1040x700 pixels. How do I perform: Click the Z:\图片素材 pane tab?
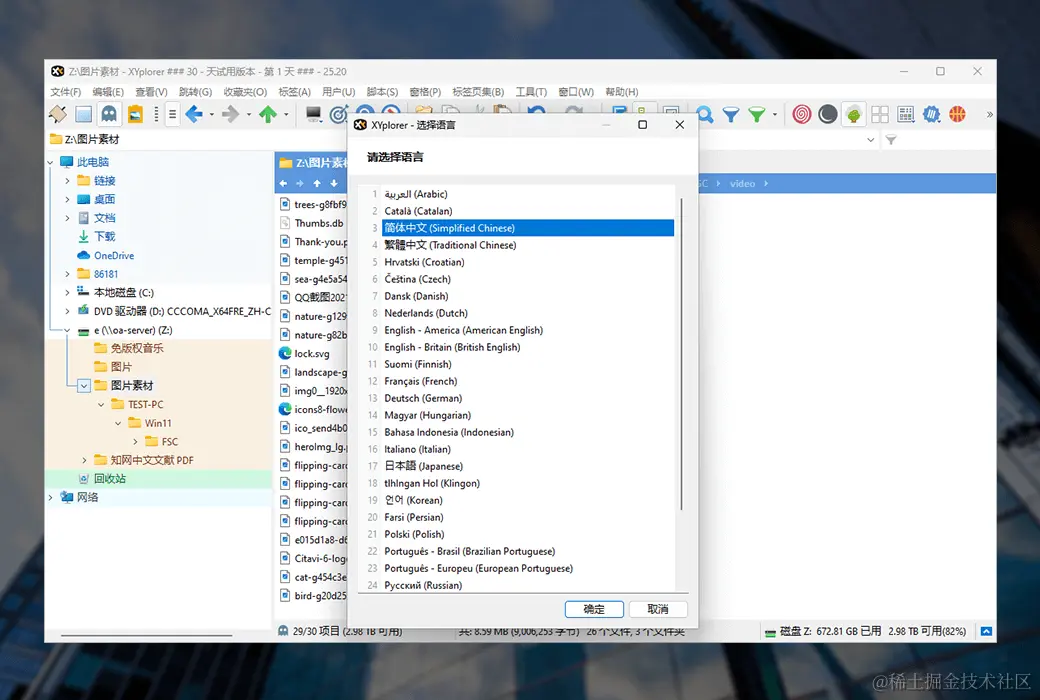[312, 163]
